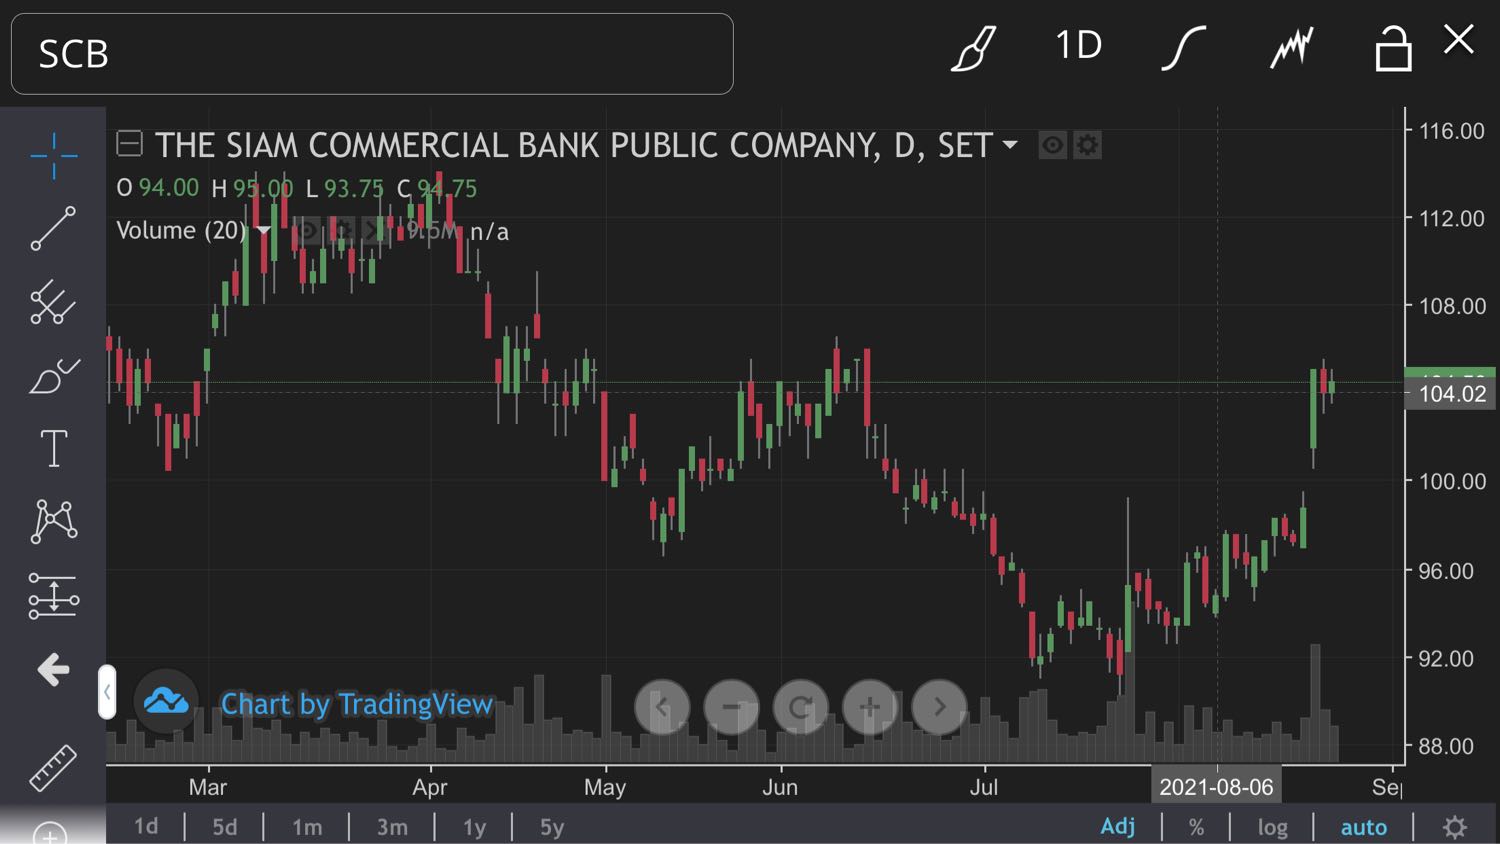Viewport: 1500px width, 844px height.
Task: Click the Jun label on time axis
Action: tap(780, 787)
